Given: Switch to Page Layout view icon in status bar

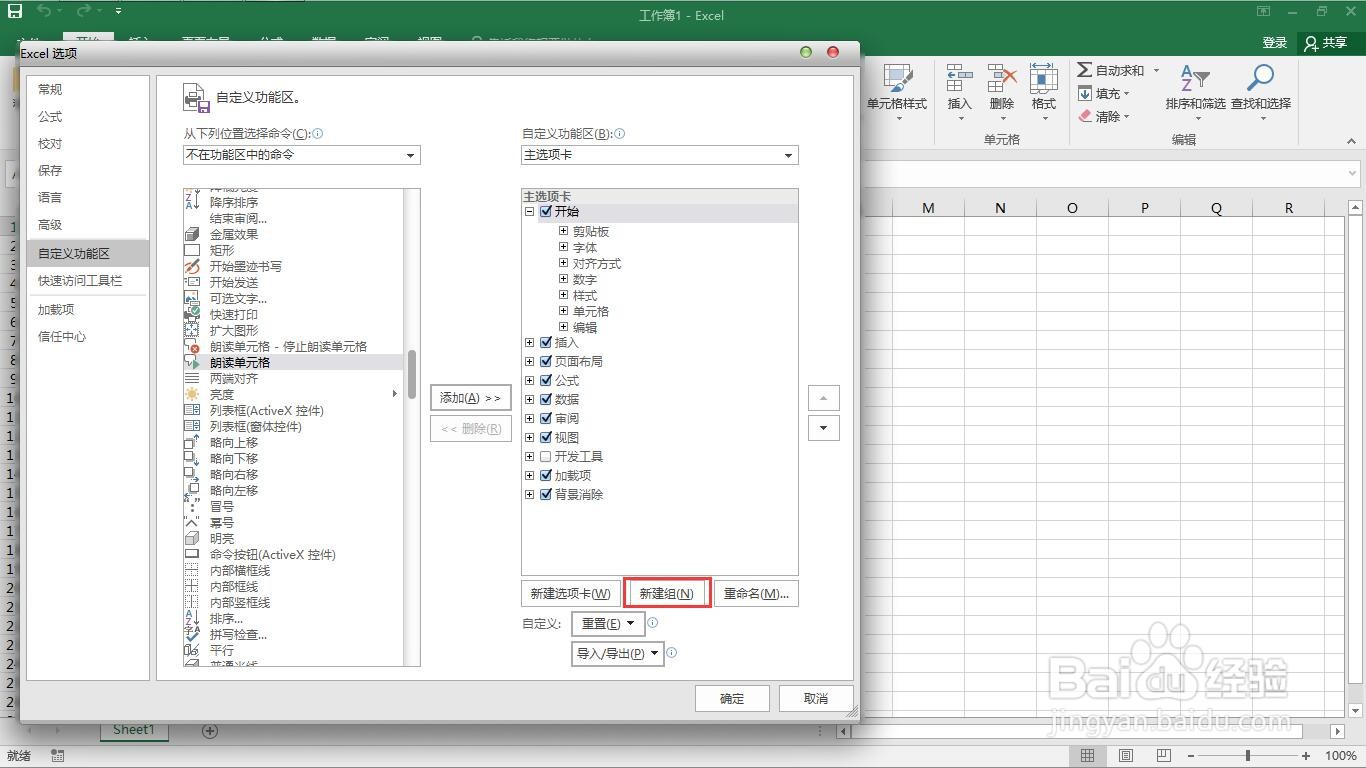Looking at the screenshot, I should 1126,756.
